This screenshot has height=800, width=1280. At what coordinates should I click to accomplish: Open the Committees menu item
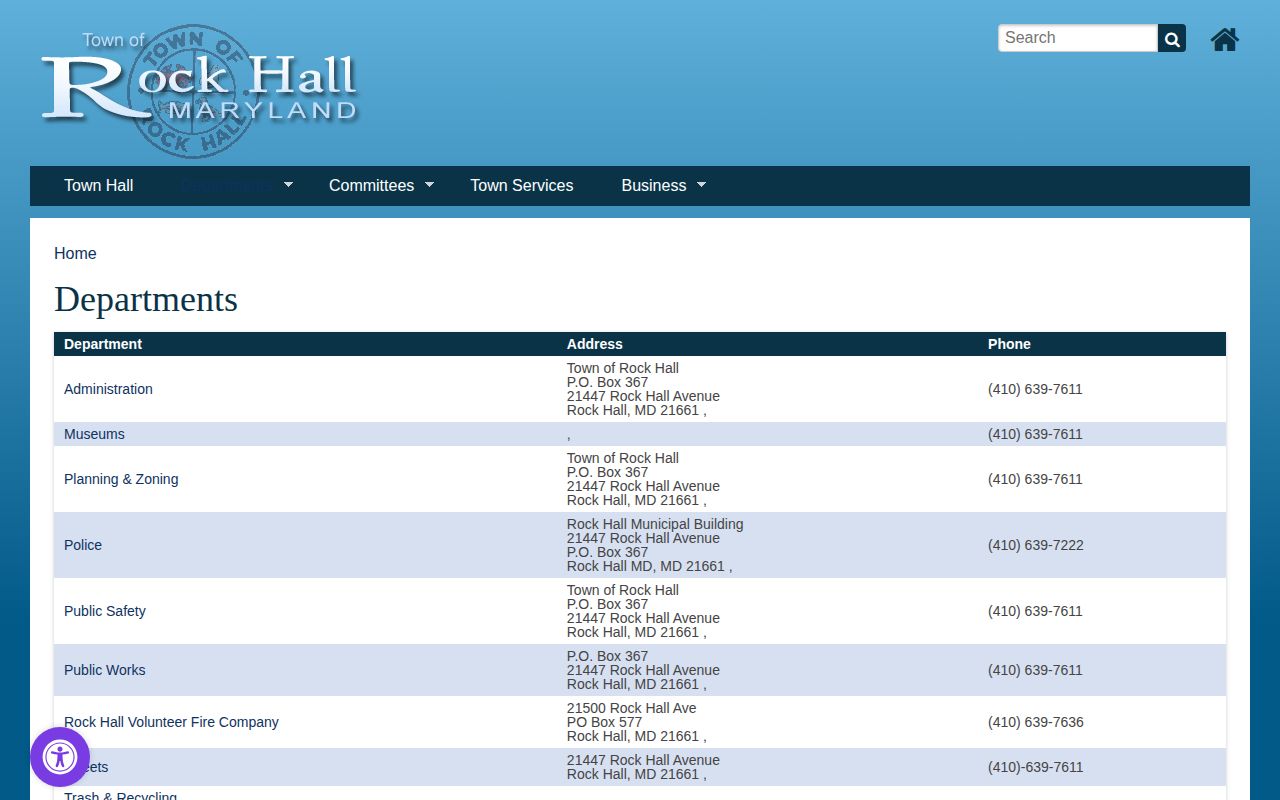(x=371, y=186)
